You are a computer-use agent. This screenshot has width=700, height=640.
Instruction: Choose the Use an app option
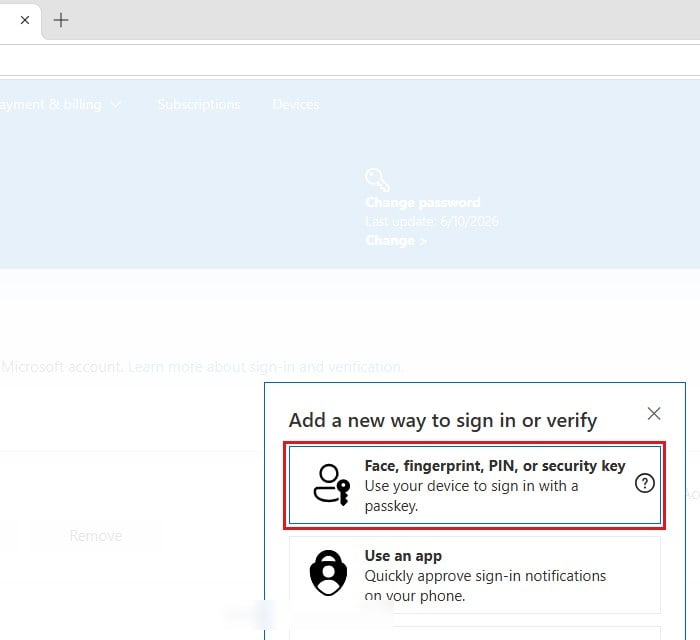(475, 575)
